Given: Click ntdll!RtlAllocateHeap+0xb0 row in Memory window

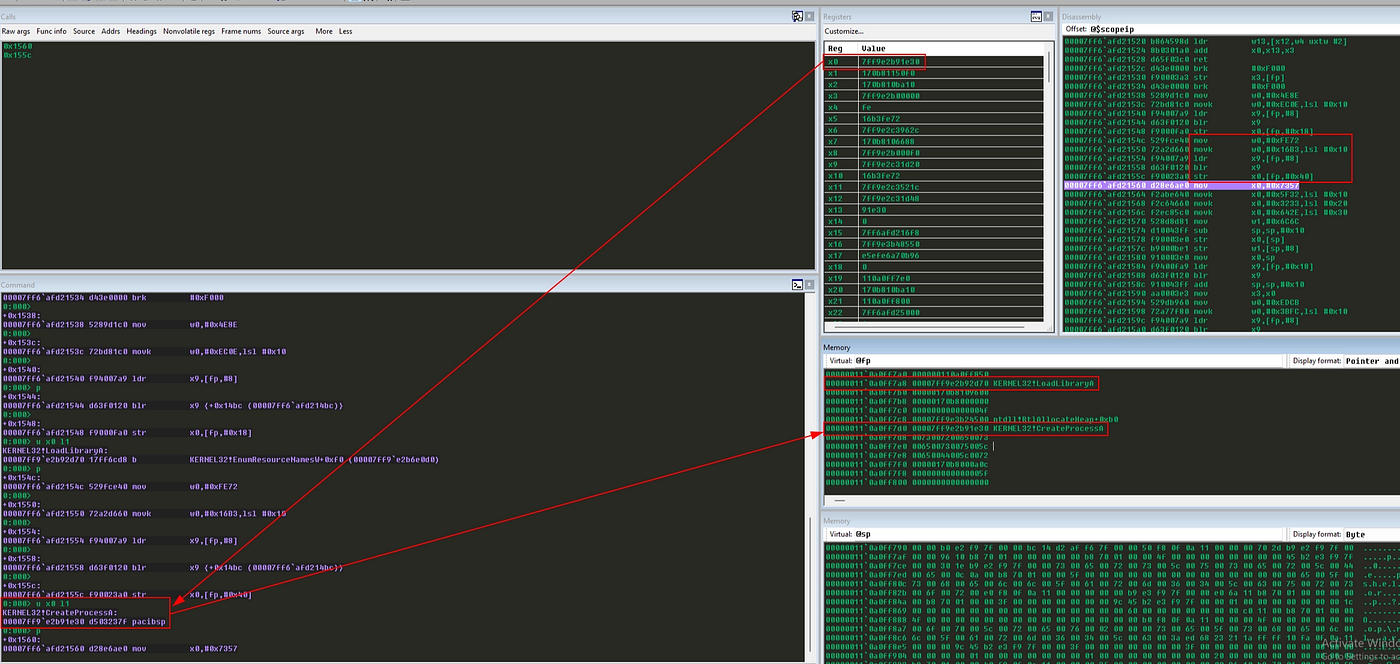Looking at the screenshot, I should (972, 419).
